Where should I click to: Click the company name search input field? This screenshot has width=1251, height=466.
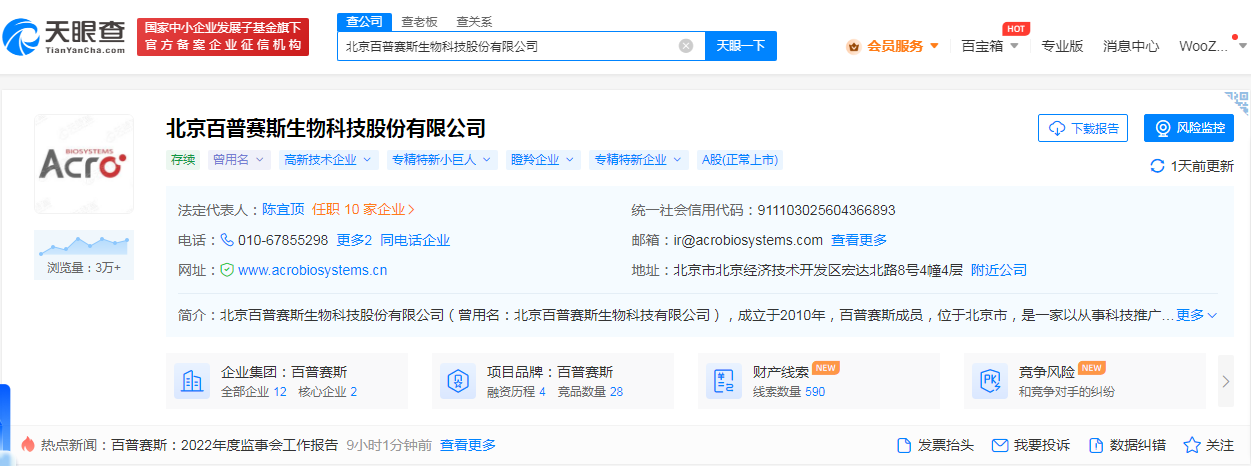point(521,46)
